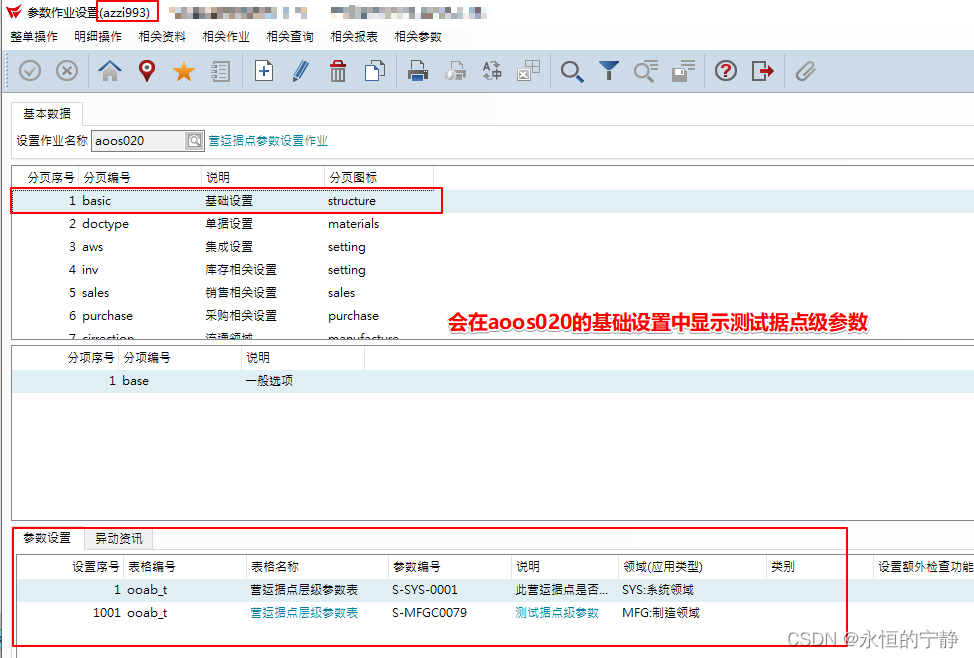The image size is (974, 658).
Task: Open the 相关作业 menu
Action: pyautogui.click(x=226, y=37)
